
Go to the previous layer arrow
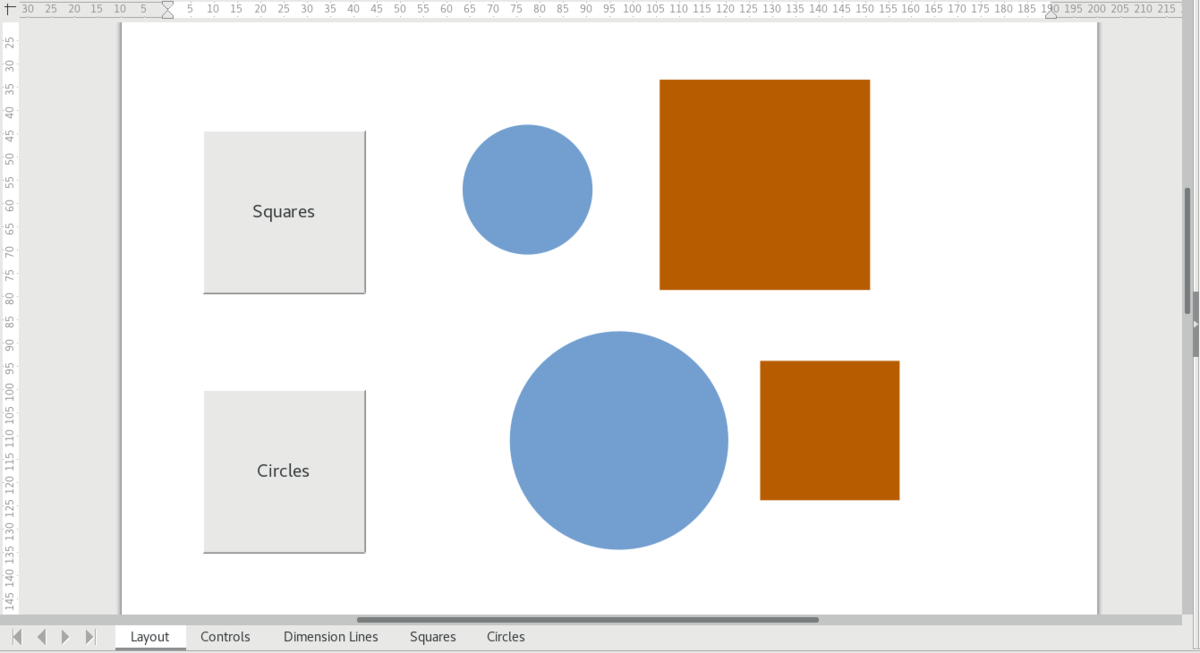point(40,636)
